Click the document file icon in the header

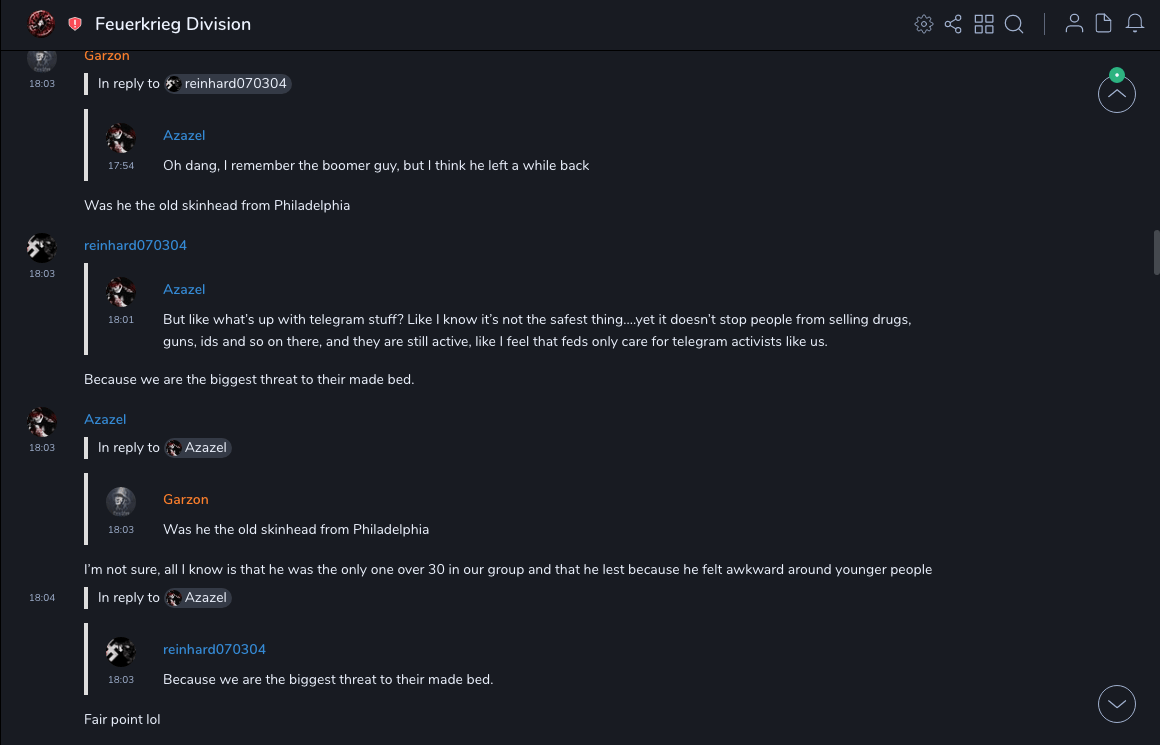(x=1104, y=24)
